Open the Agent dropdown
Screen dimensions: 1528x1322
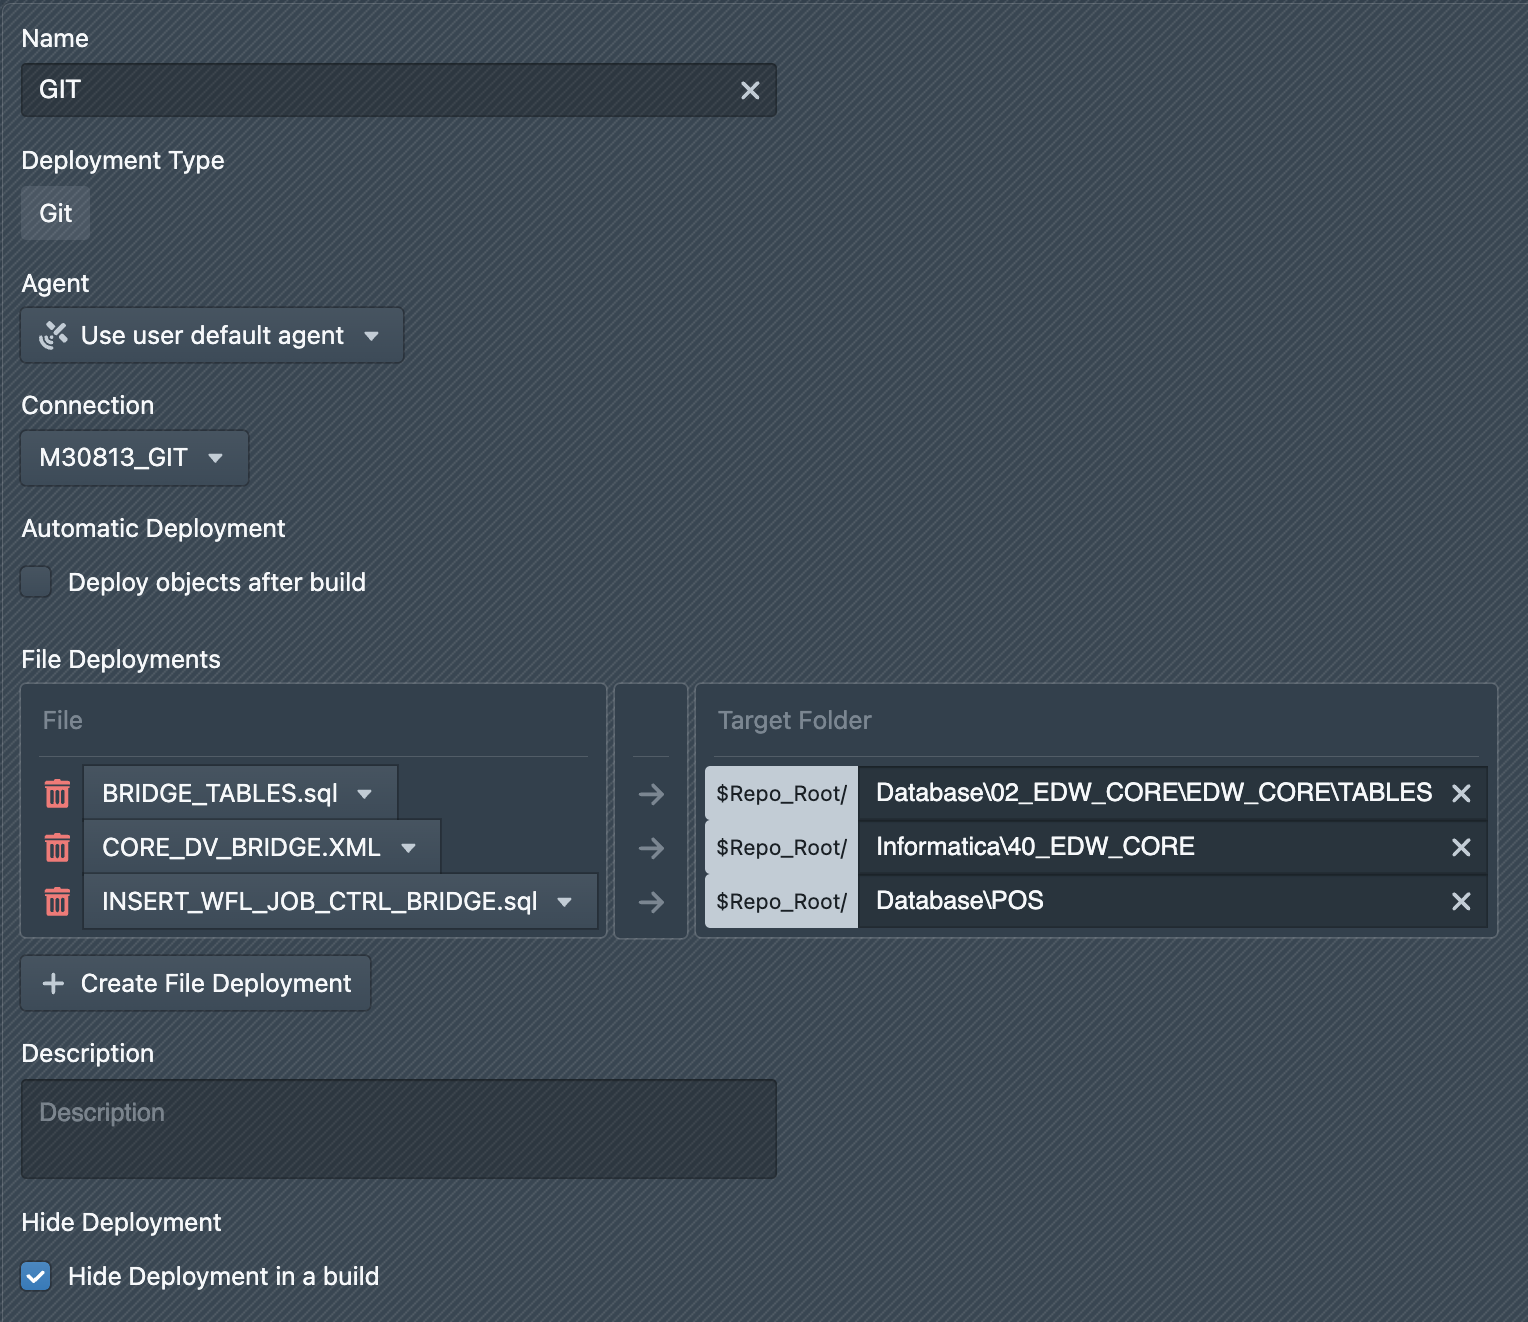tap(212, 336)
